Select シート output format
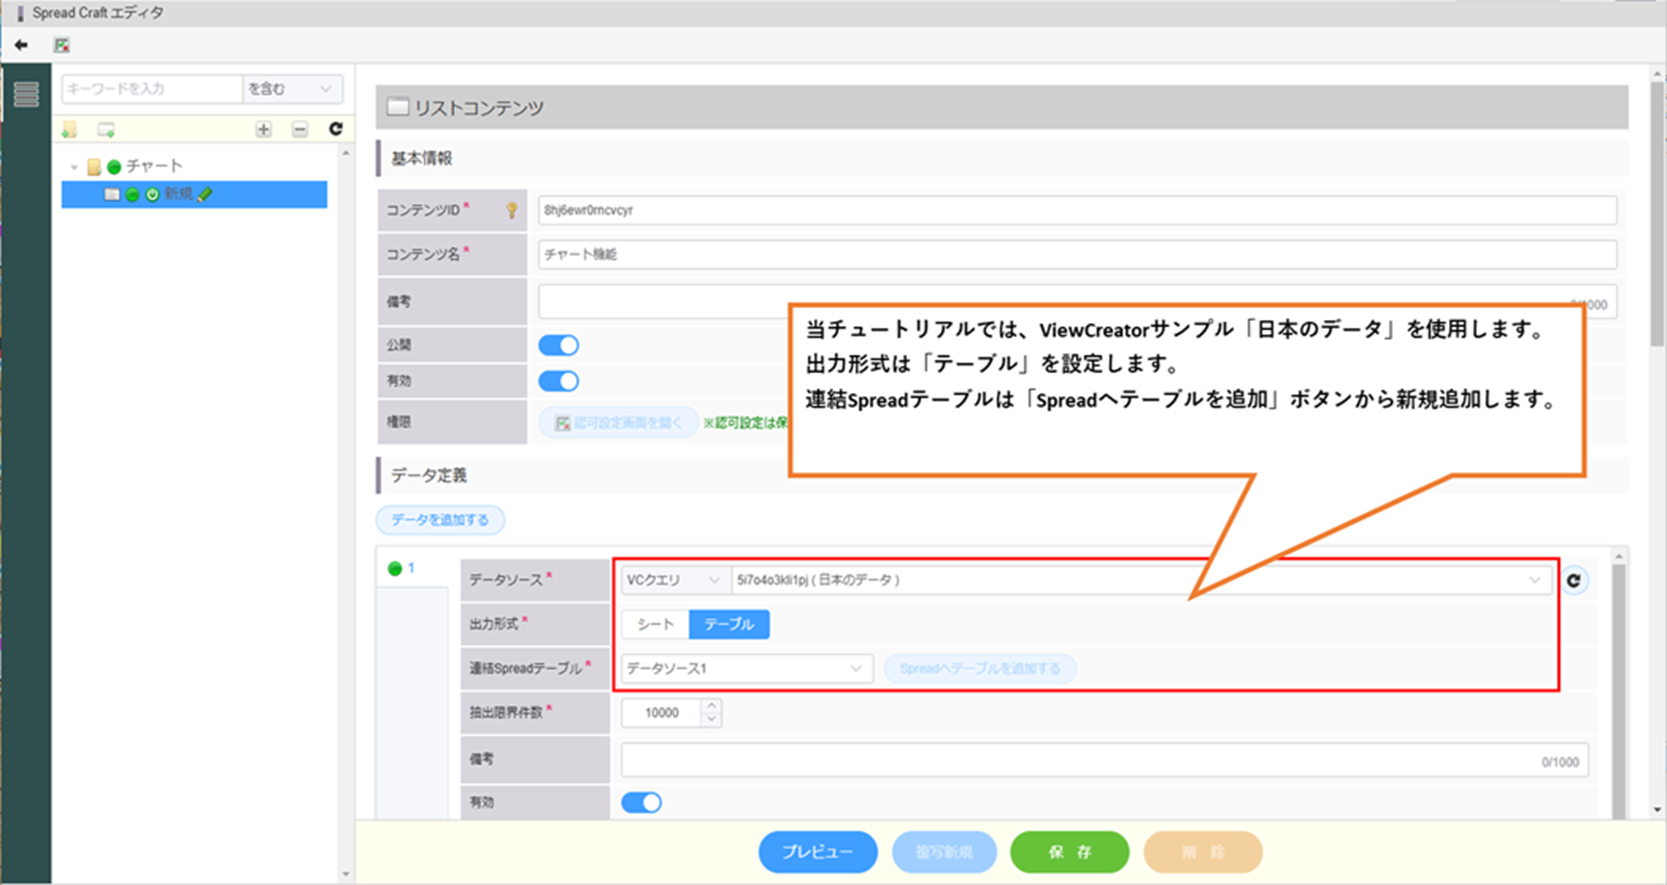 [655, 624]
